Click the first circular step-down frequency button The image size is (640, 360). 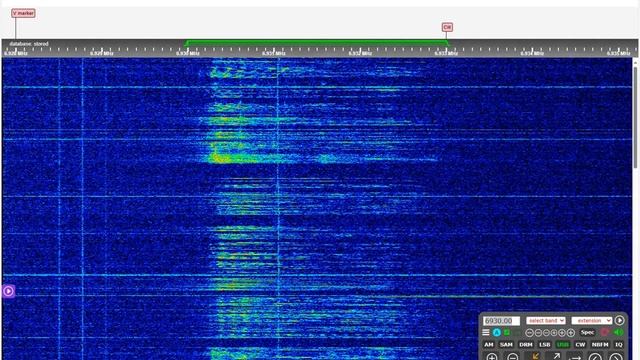point(529,333)
